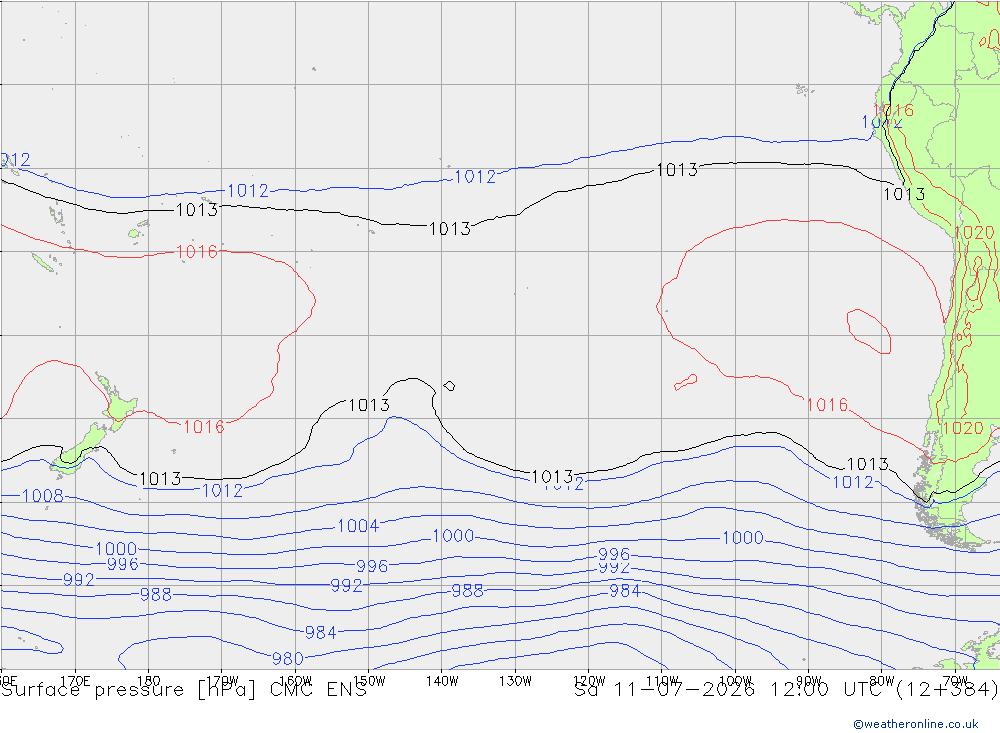Click the 130W longitude label

pyautogui.click(x=515, y=681)
